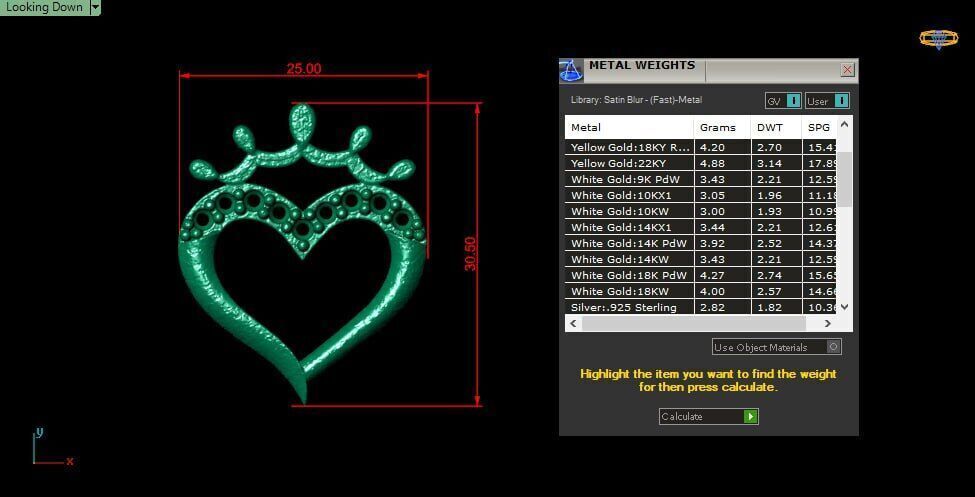Select the Silver:.925 Sterling row
975x497 pixels.
click(701, 307)
